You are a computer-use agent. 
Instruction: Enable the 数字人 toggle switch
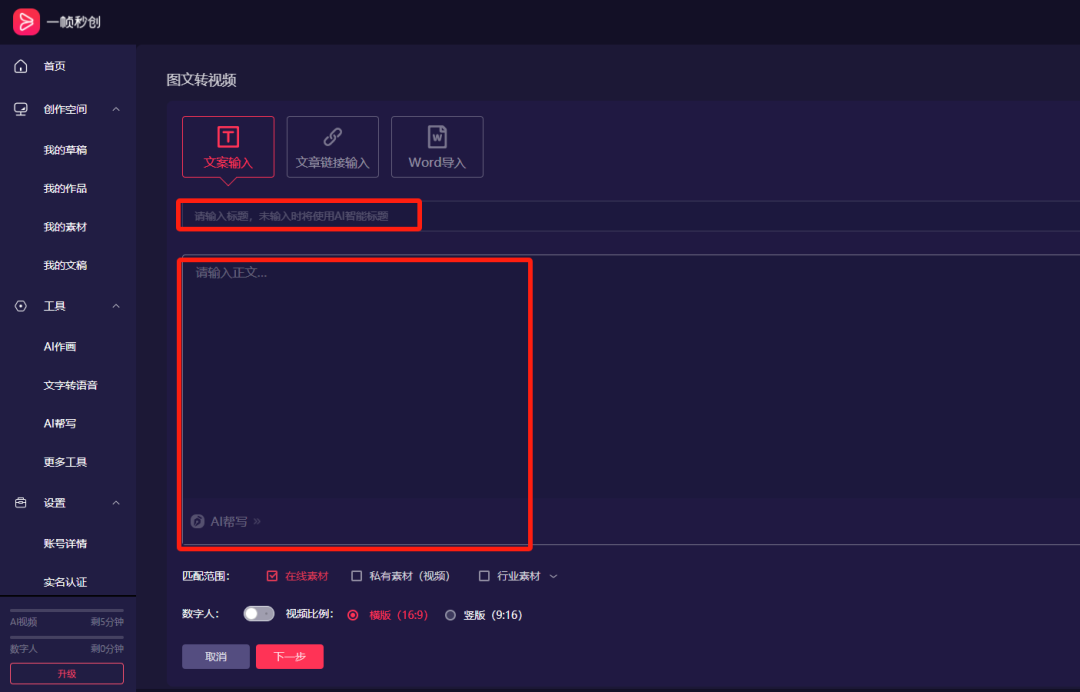pos(258,613)
